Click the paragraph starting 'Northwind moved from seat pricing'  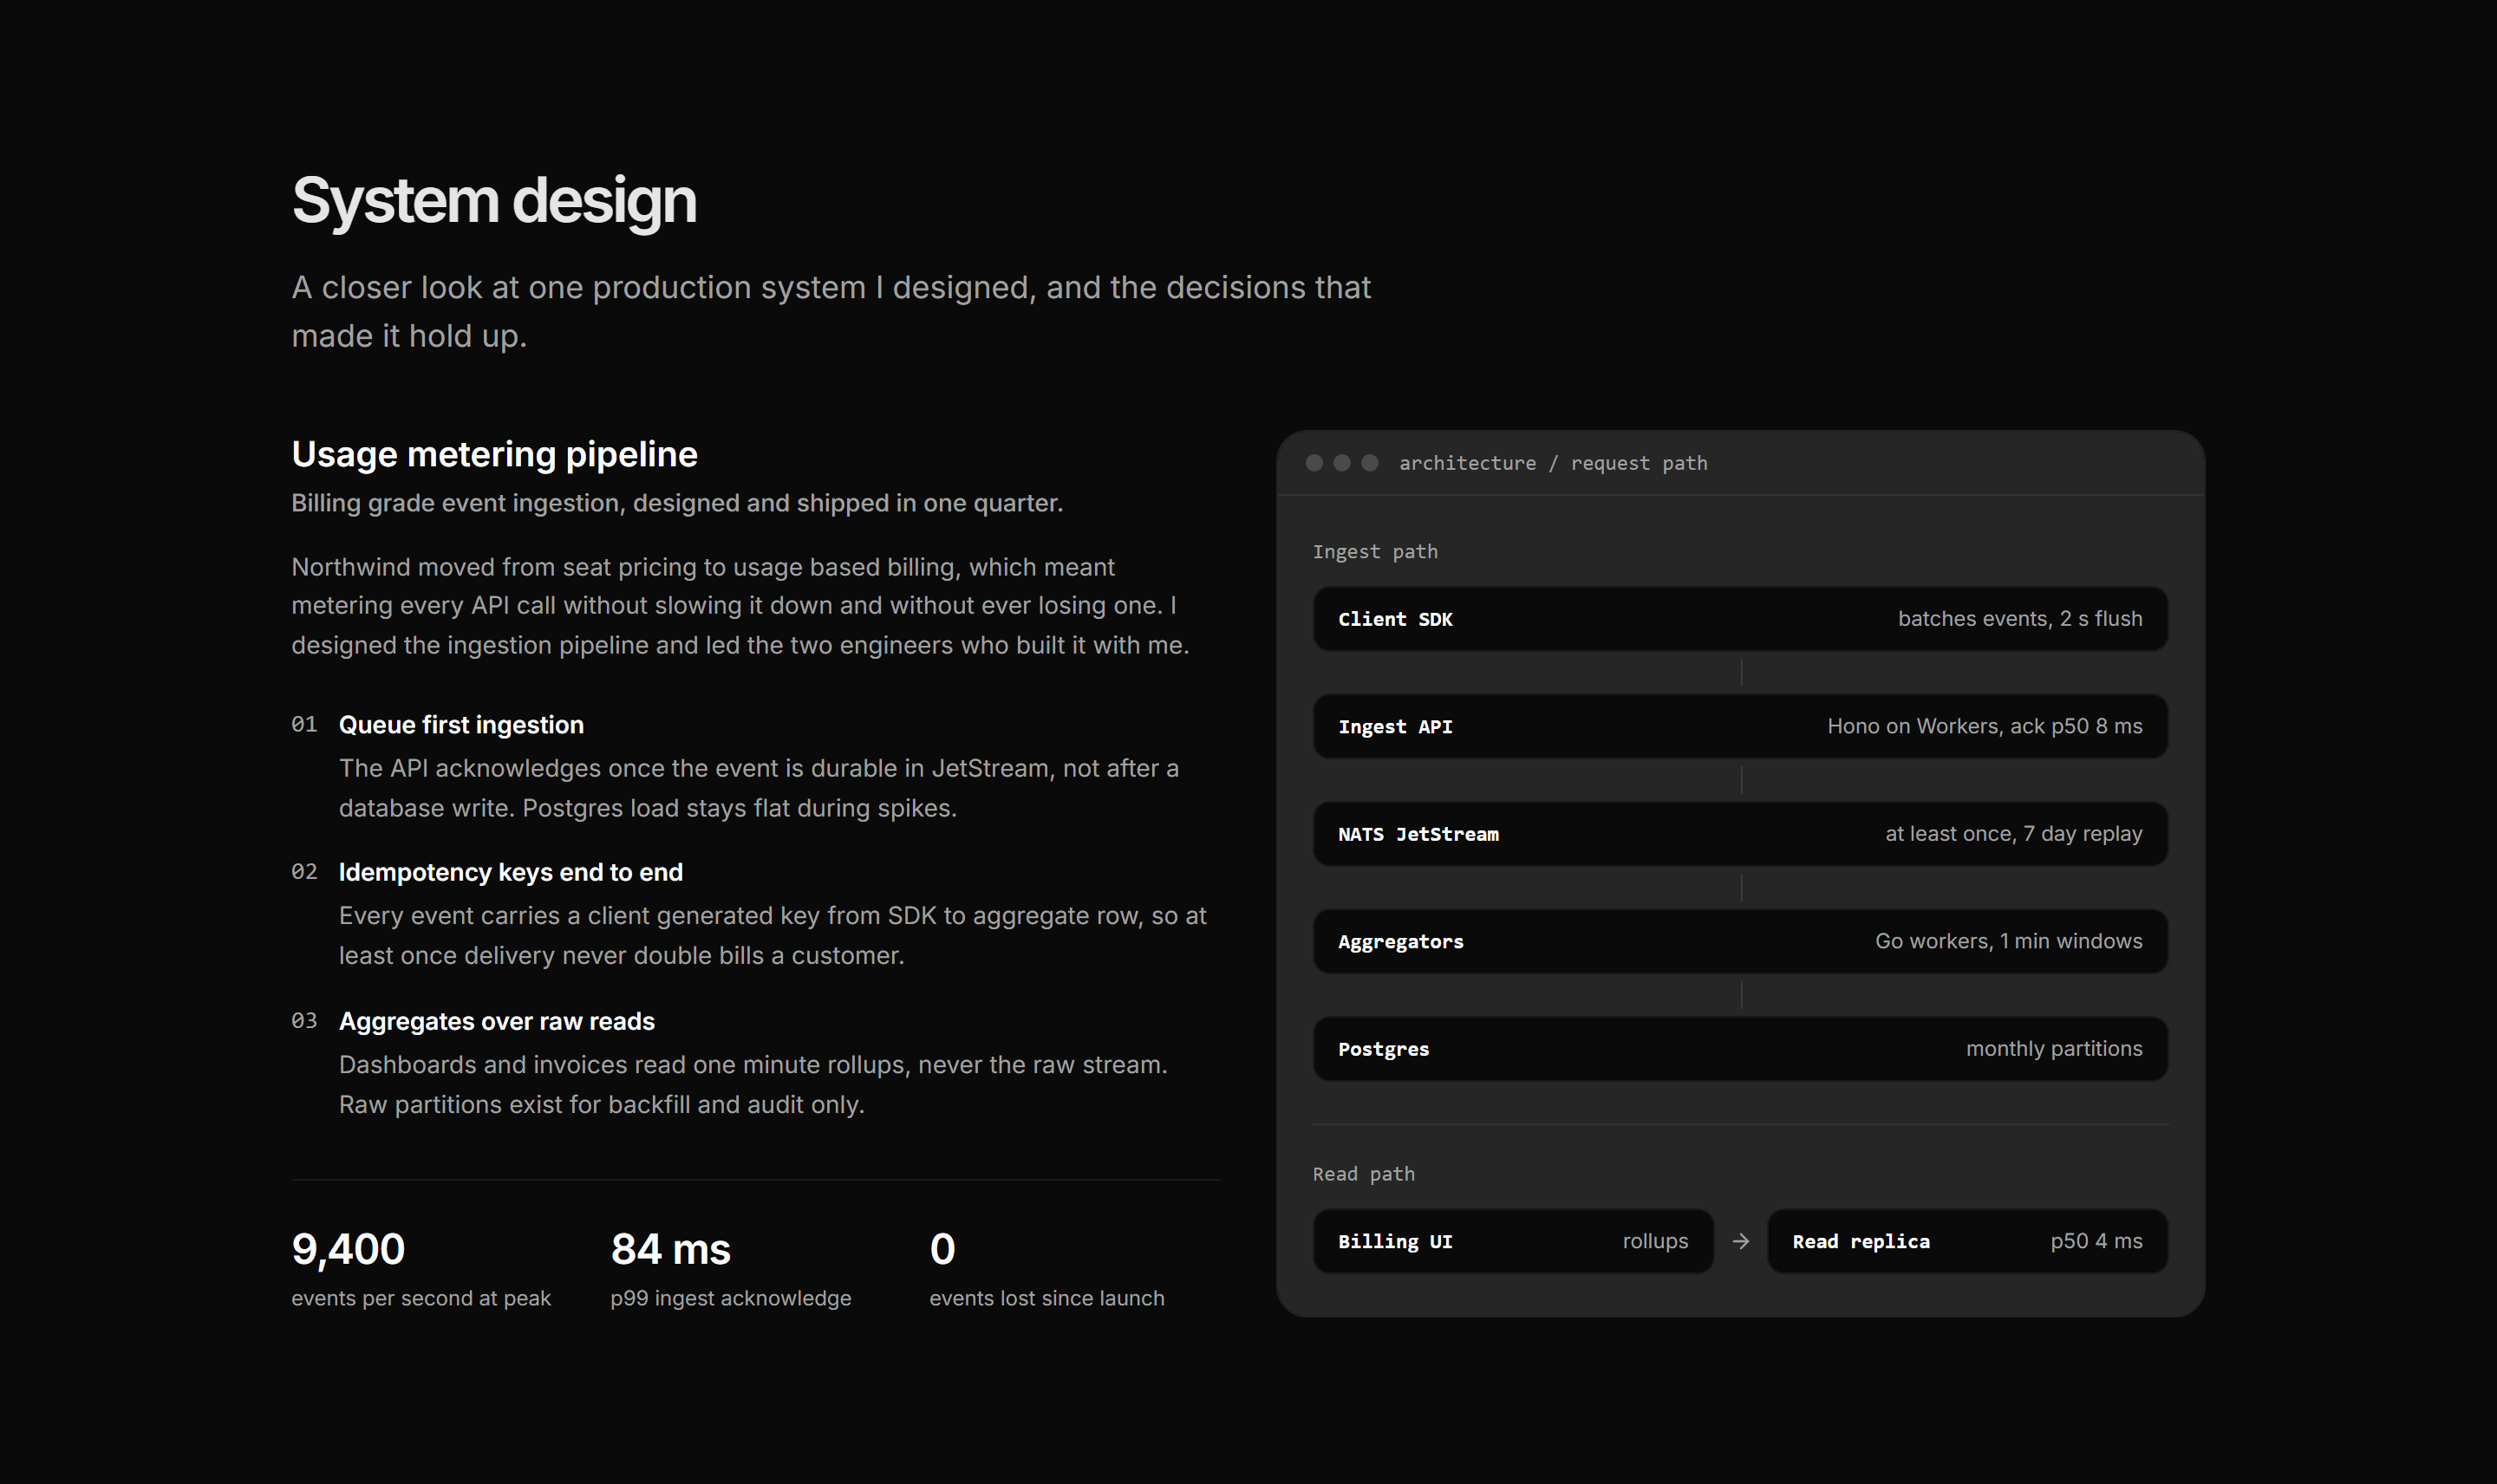[x=740, y=606]
